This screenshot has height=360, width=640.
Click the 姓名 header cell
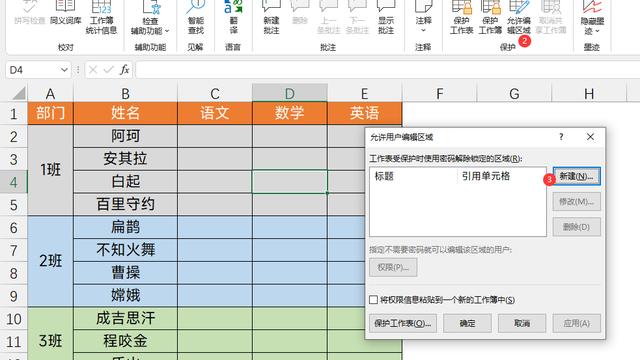point(125,113)
